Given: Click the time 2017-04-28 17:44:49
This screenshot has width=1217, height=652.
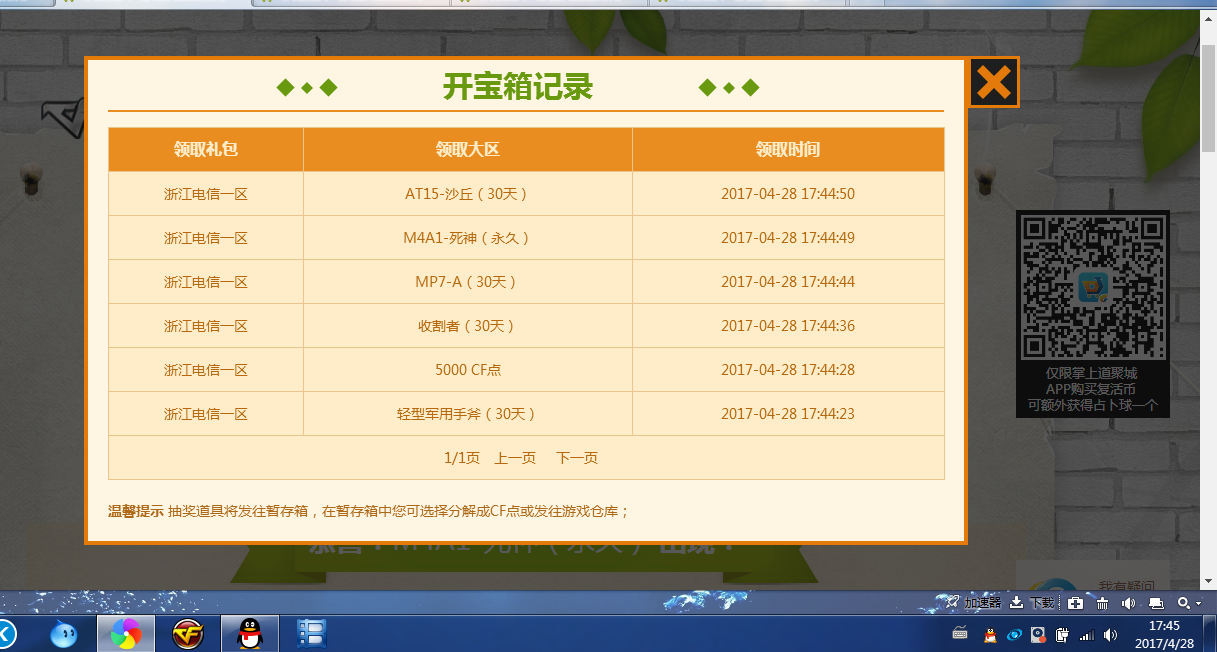Looking at the screenshot, I should (x=788, y=238).
